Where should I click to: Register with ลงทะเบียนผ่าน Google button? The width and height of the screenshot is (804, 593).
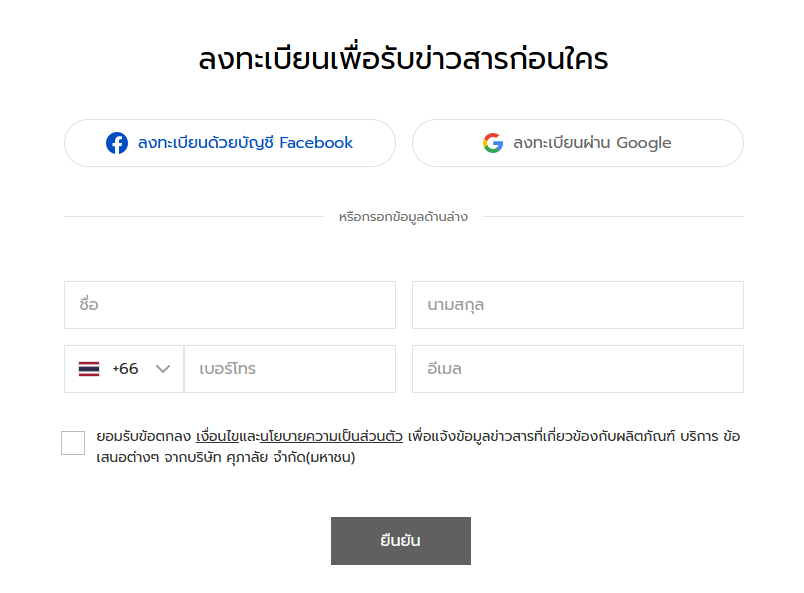click(578, 143)
